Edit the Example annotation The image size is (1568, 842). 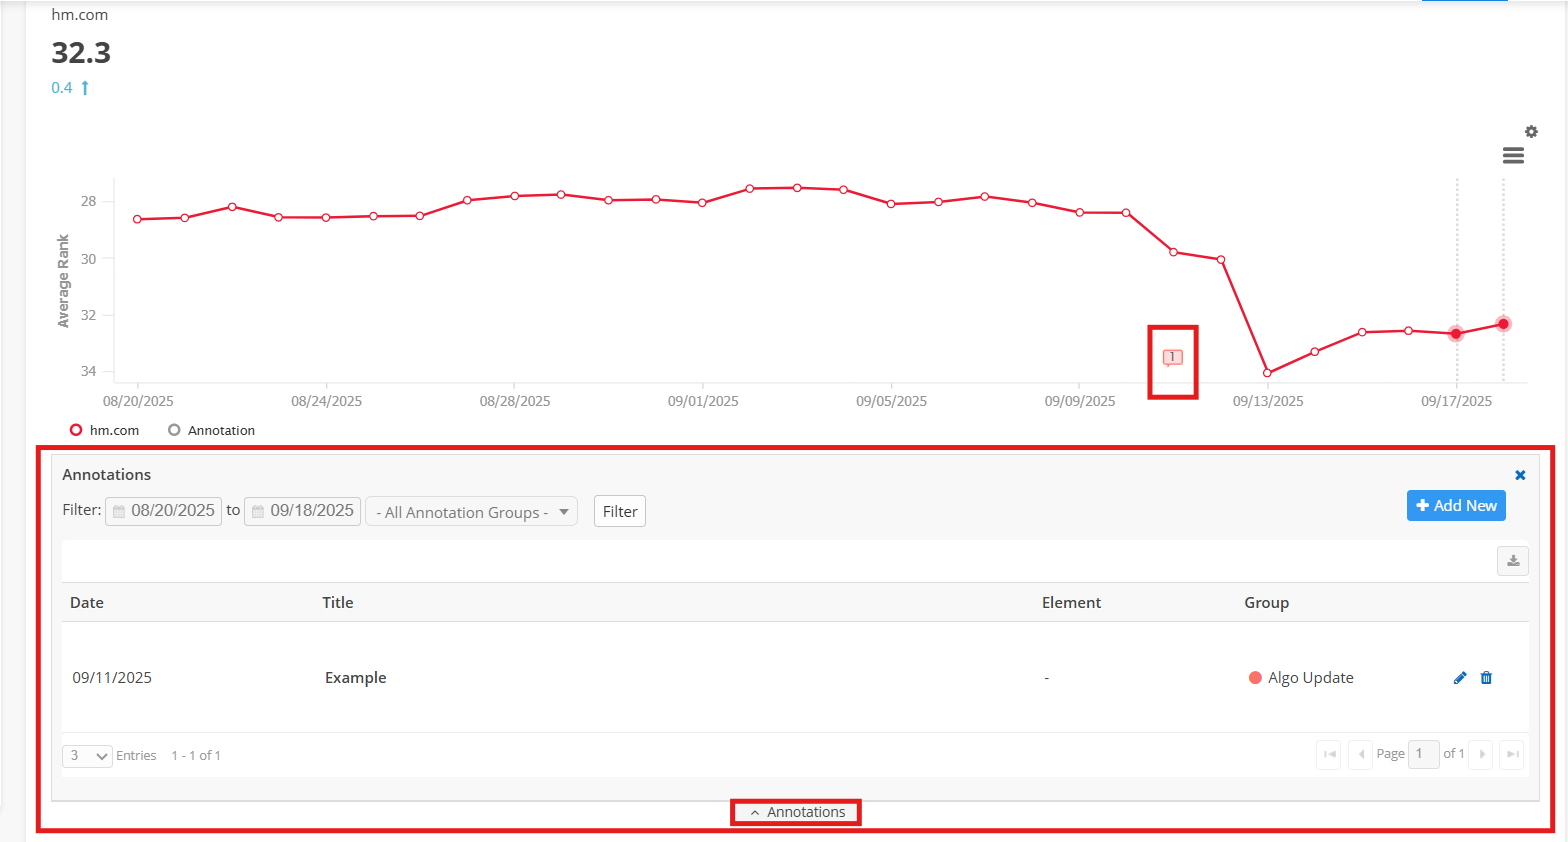pyautogui.click(x=1460, y=678)
